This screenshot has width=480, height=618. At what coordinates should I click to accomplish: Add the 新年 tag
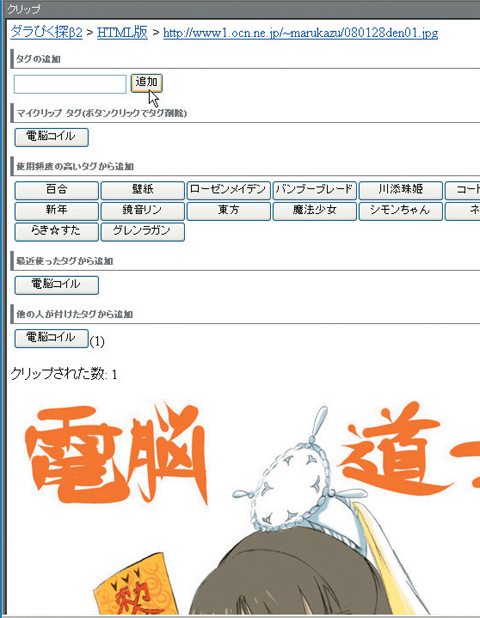[x=56, y=211]
